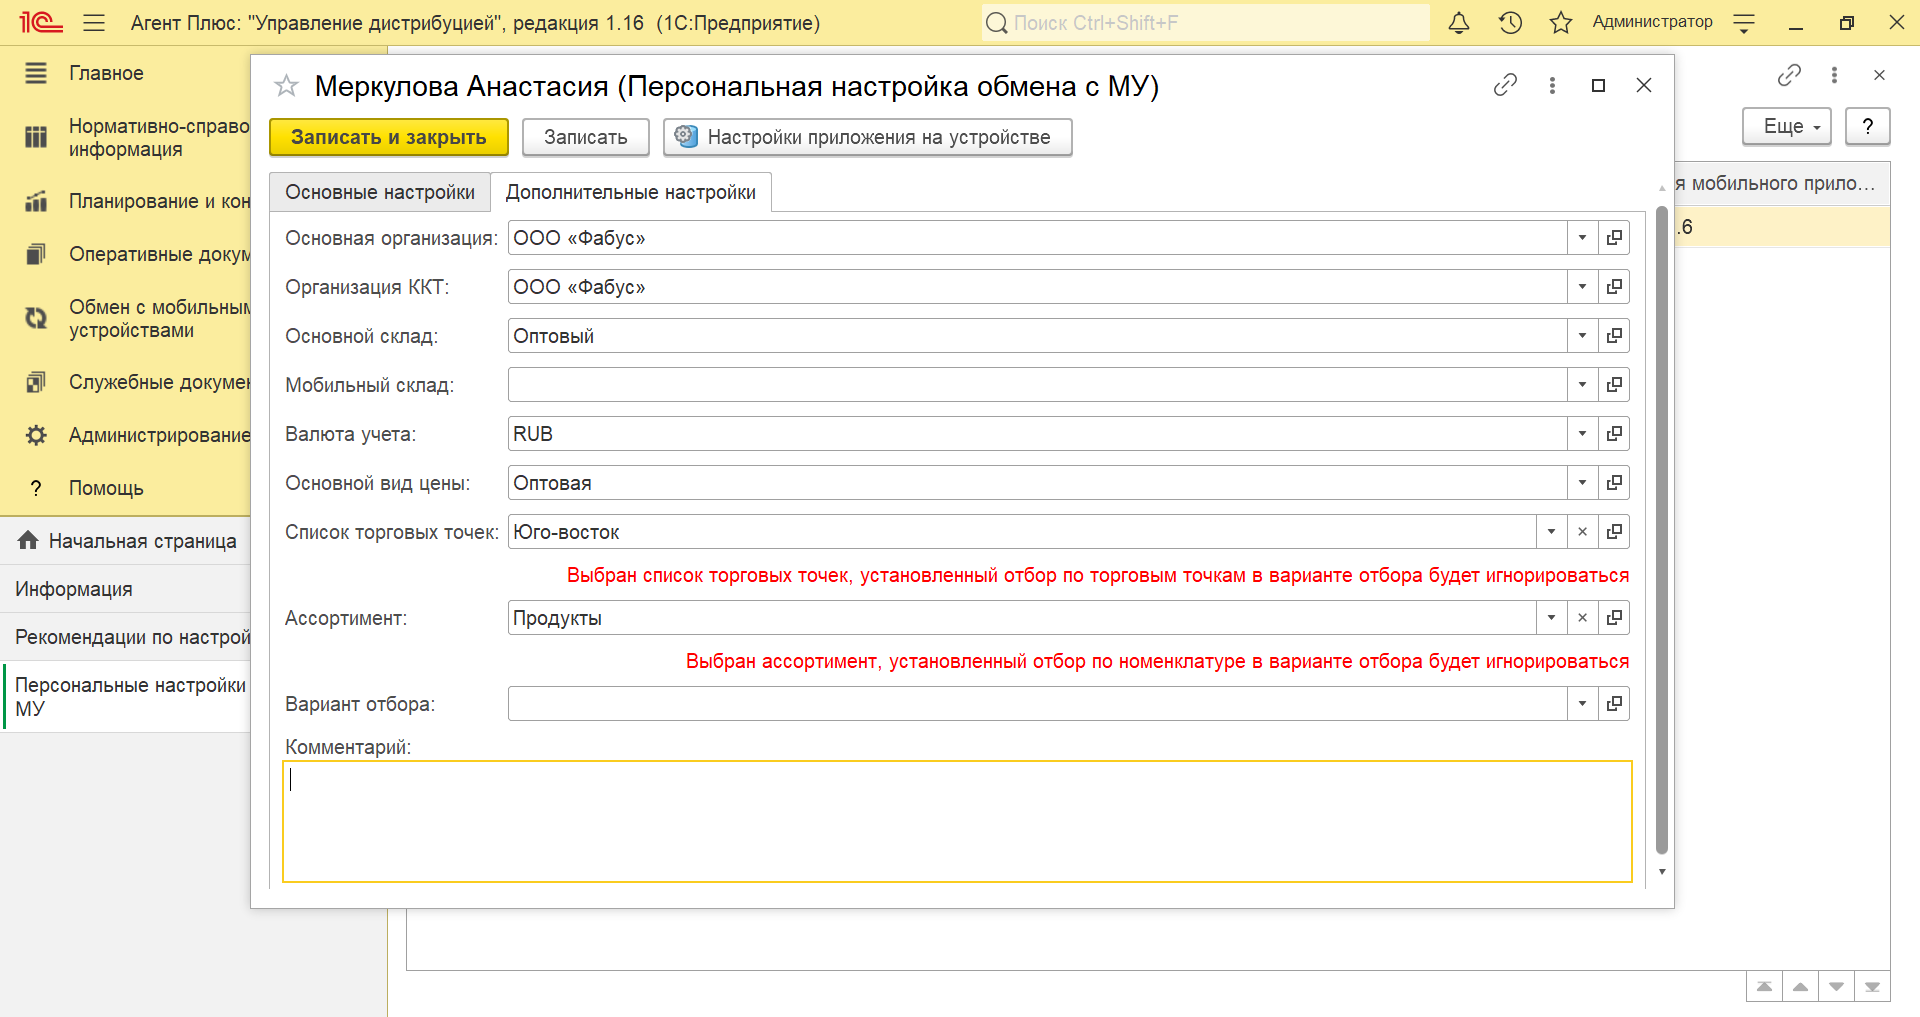1920x1017 pixels.
Task: Jump to the first list row arrow
Action: 1765,987
